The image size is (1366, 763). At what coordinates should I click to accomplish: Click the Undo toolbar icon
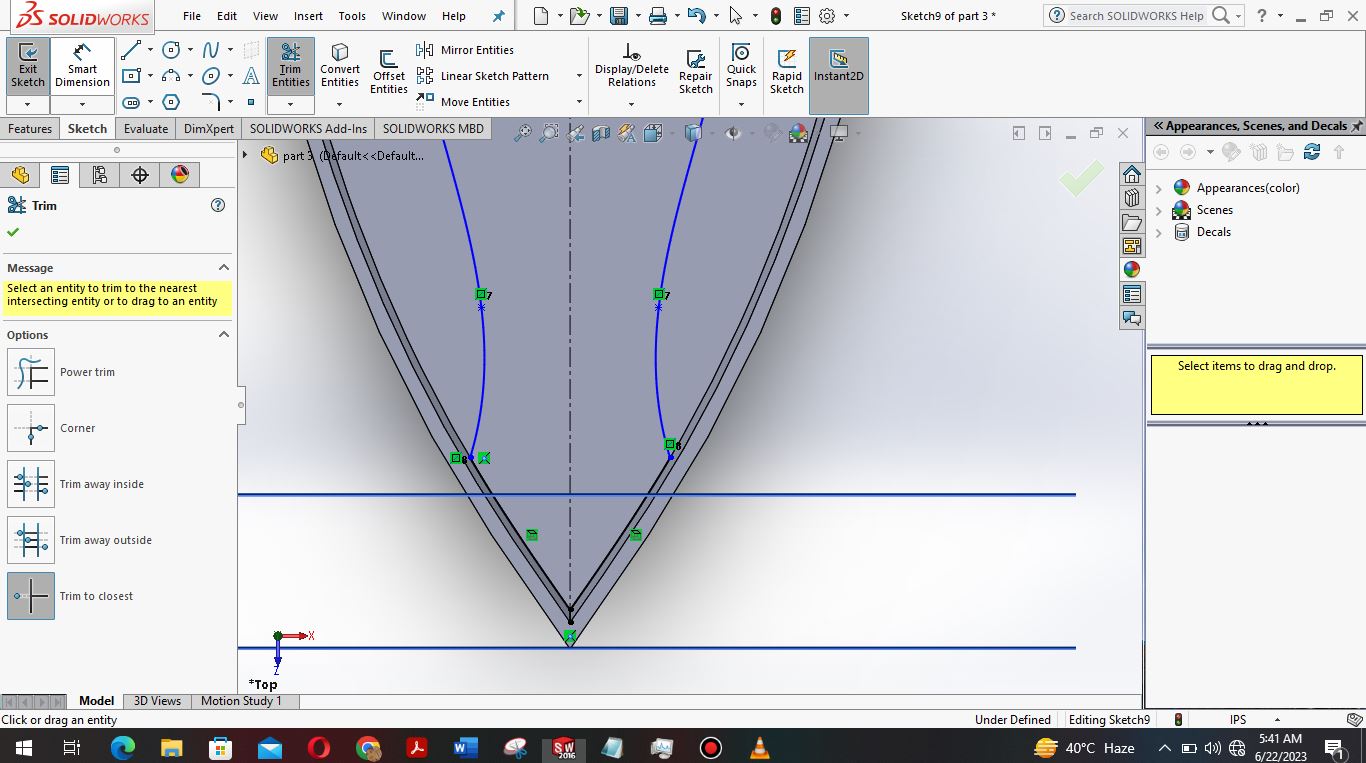(x=697, y=16)
